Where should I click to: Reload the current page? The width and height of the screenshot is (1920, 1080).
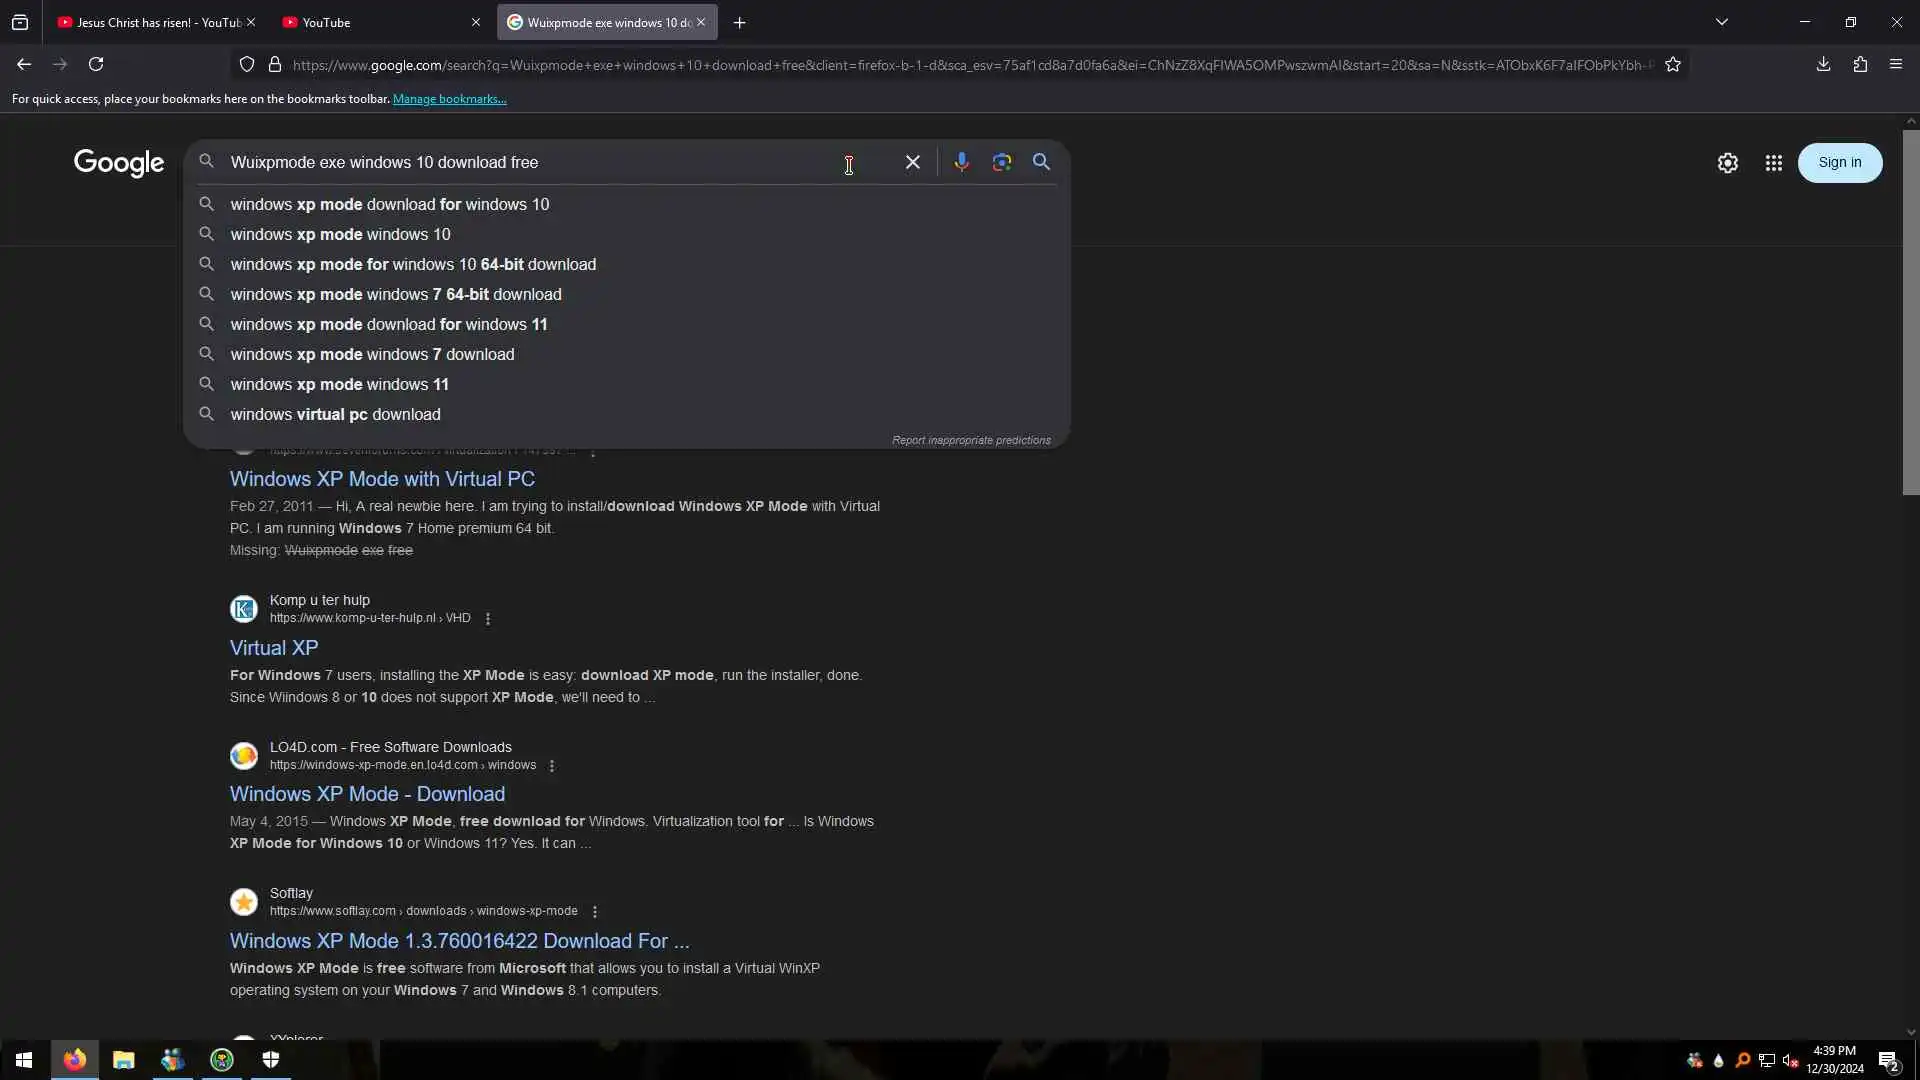point(96,65)
